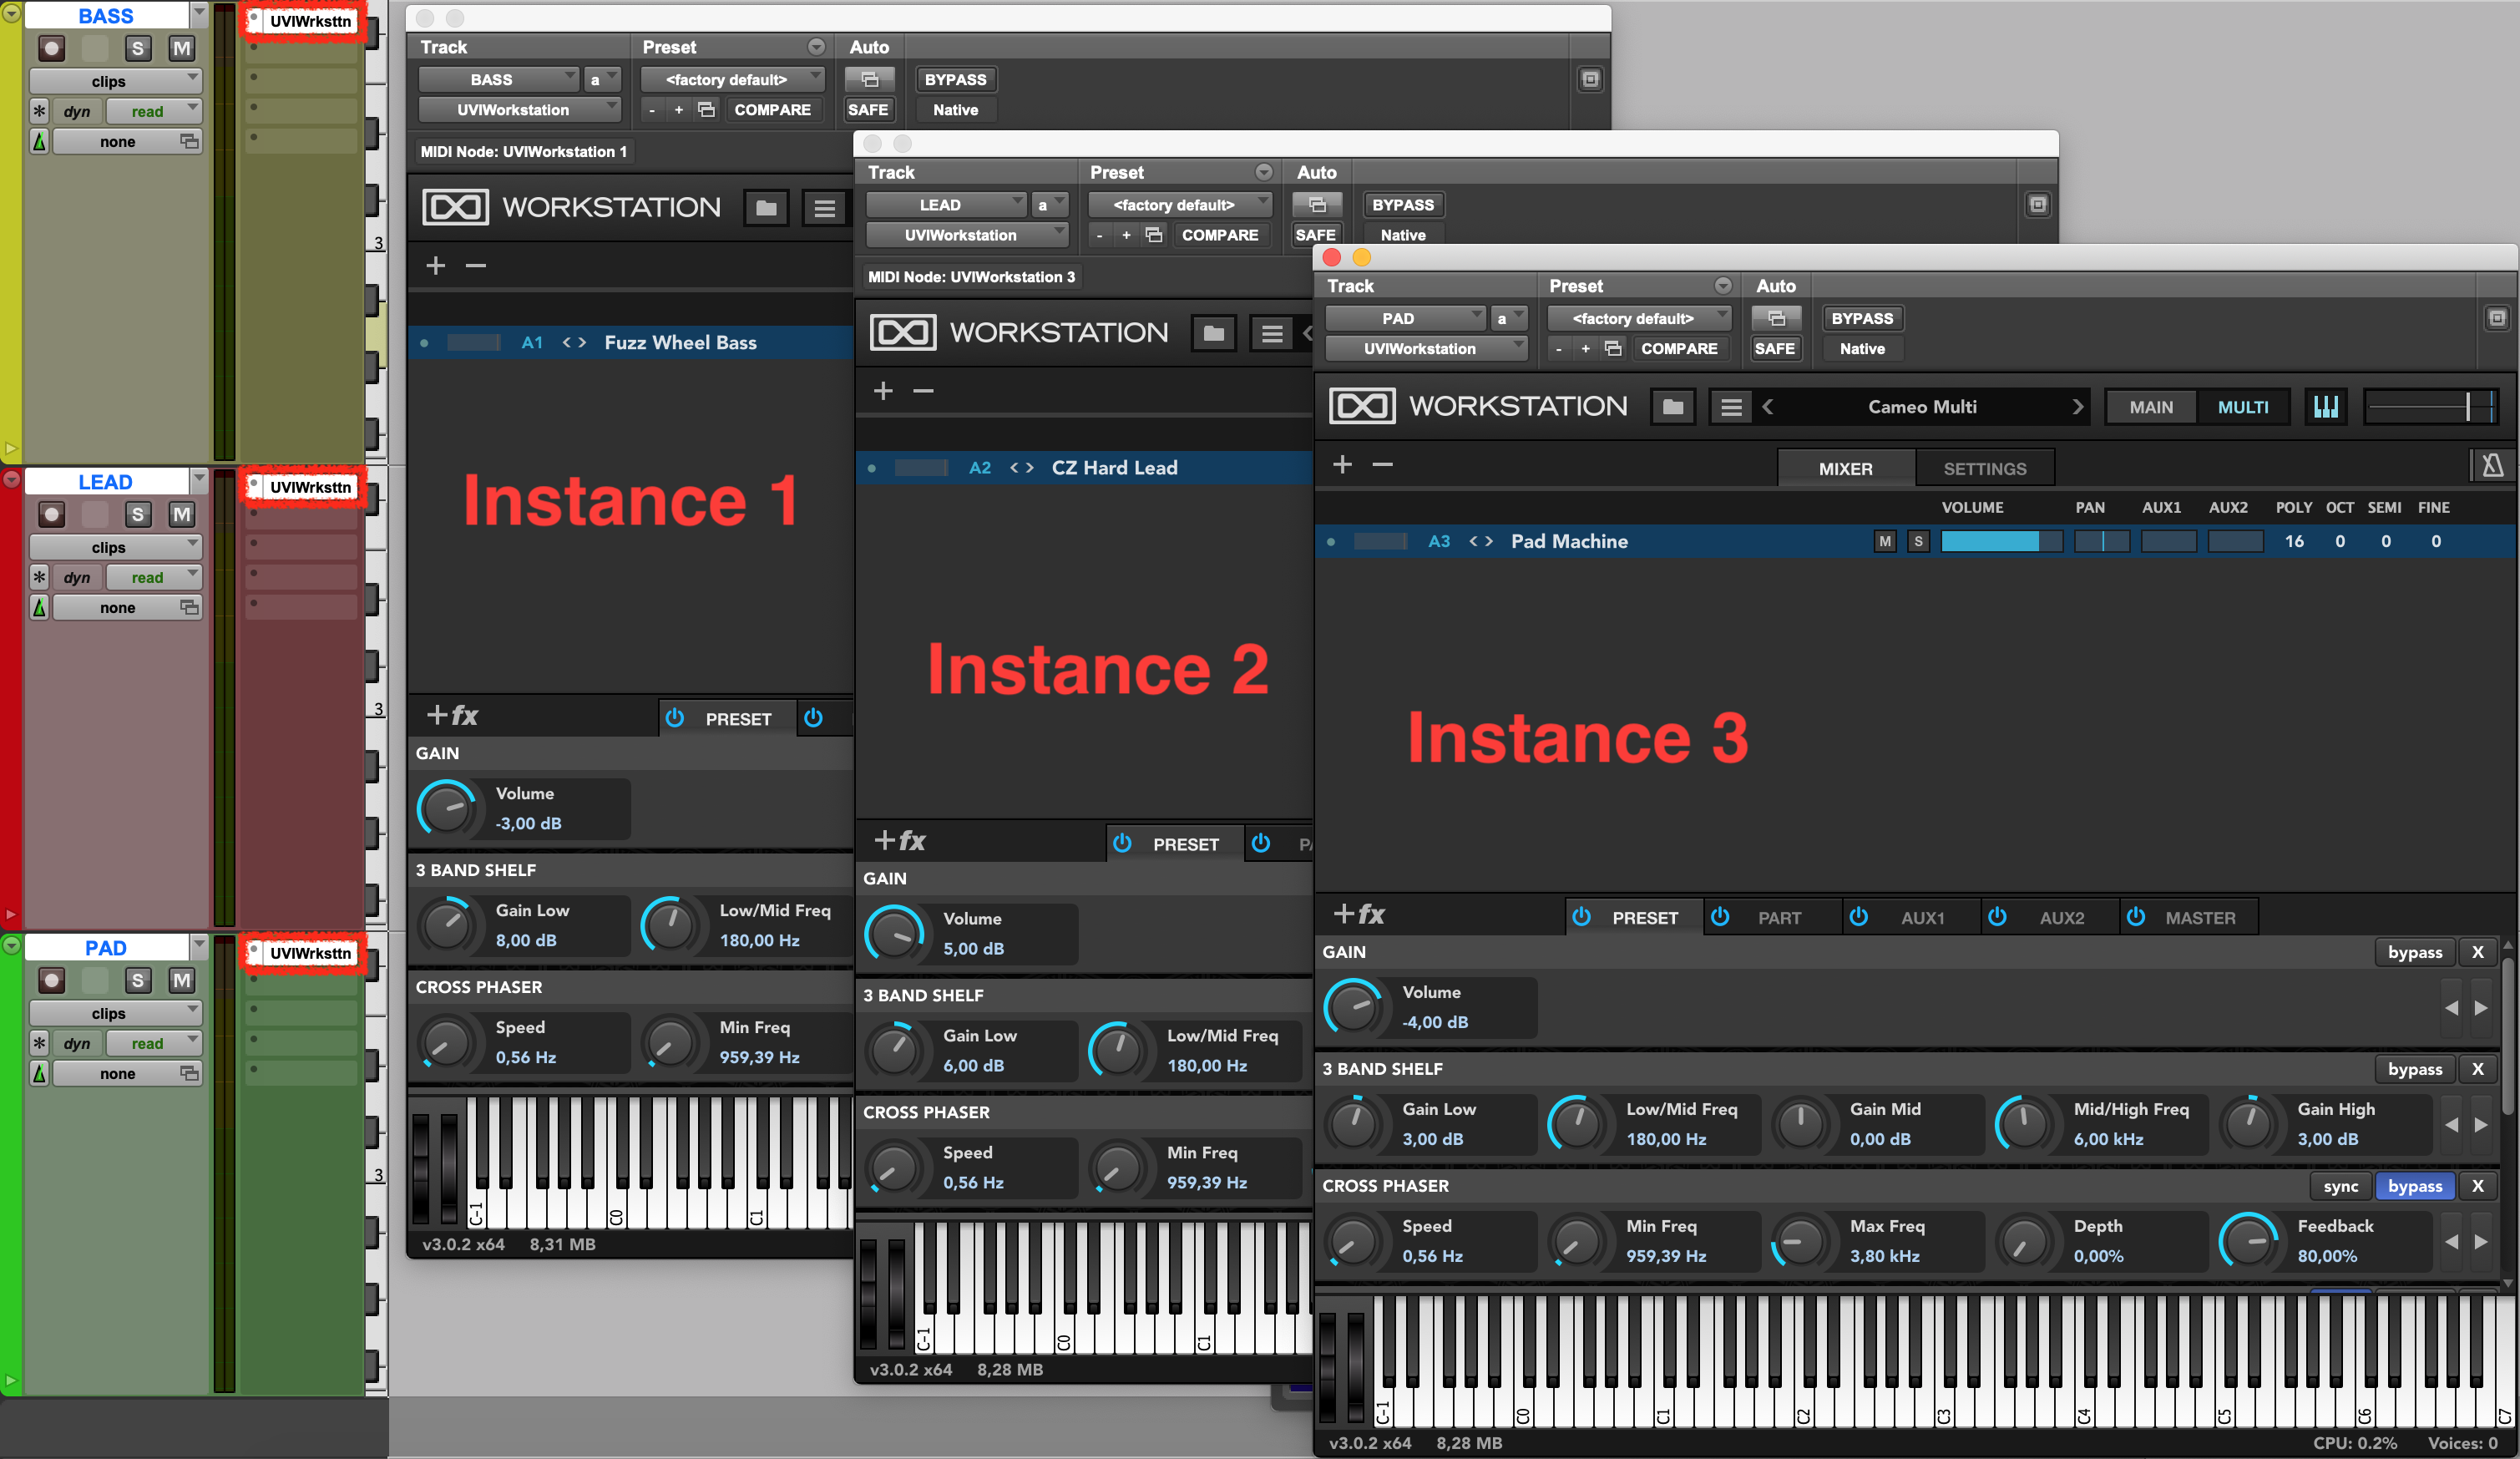Open BASS track selector in plugin window
Viewport: 2520px width, 1459px height.
[498, 79]
